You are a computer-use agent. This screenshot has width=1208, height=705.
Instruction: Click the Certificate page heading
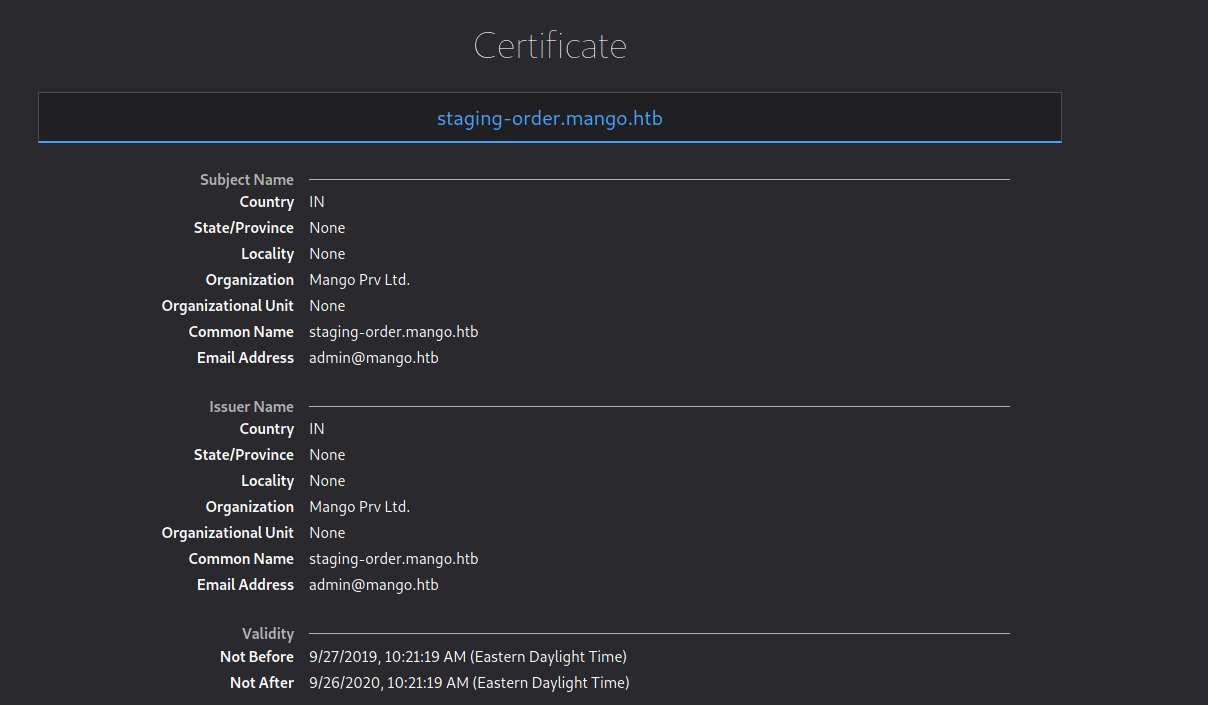point(550,45)
